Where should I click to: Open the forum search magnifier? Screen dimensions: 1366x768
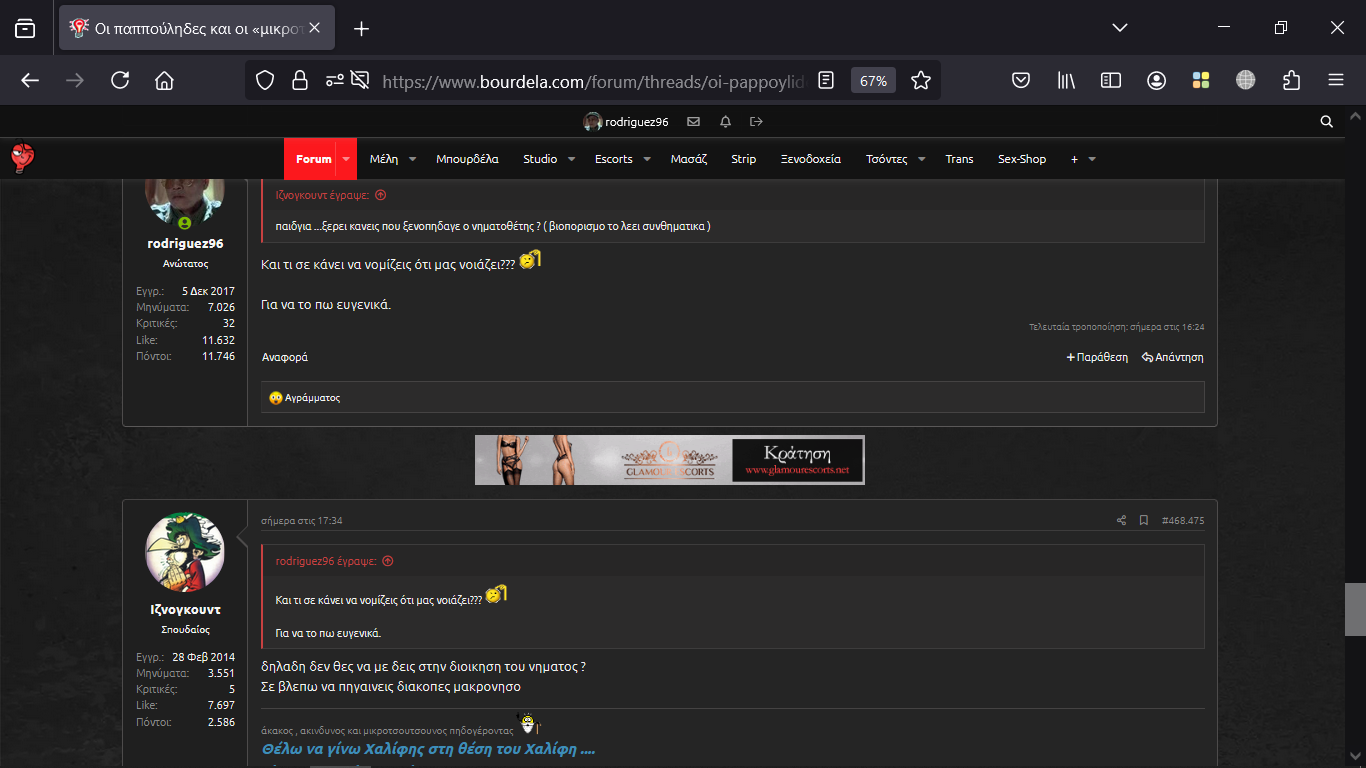click(x=1327, y=122)
